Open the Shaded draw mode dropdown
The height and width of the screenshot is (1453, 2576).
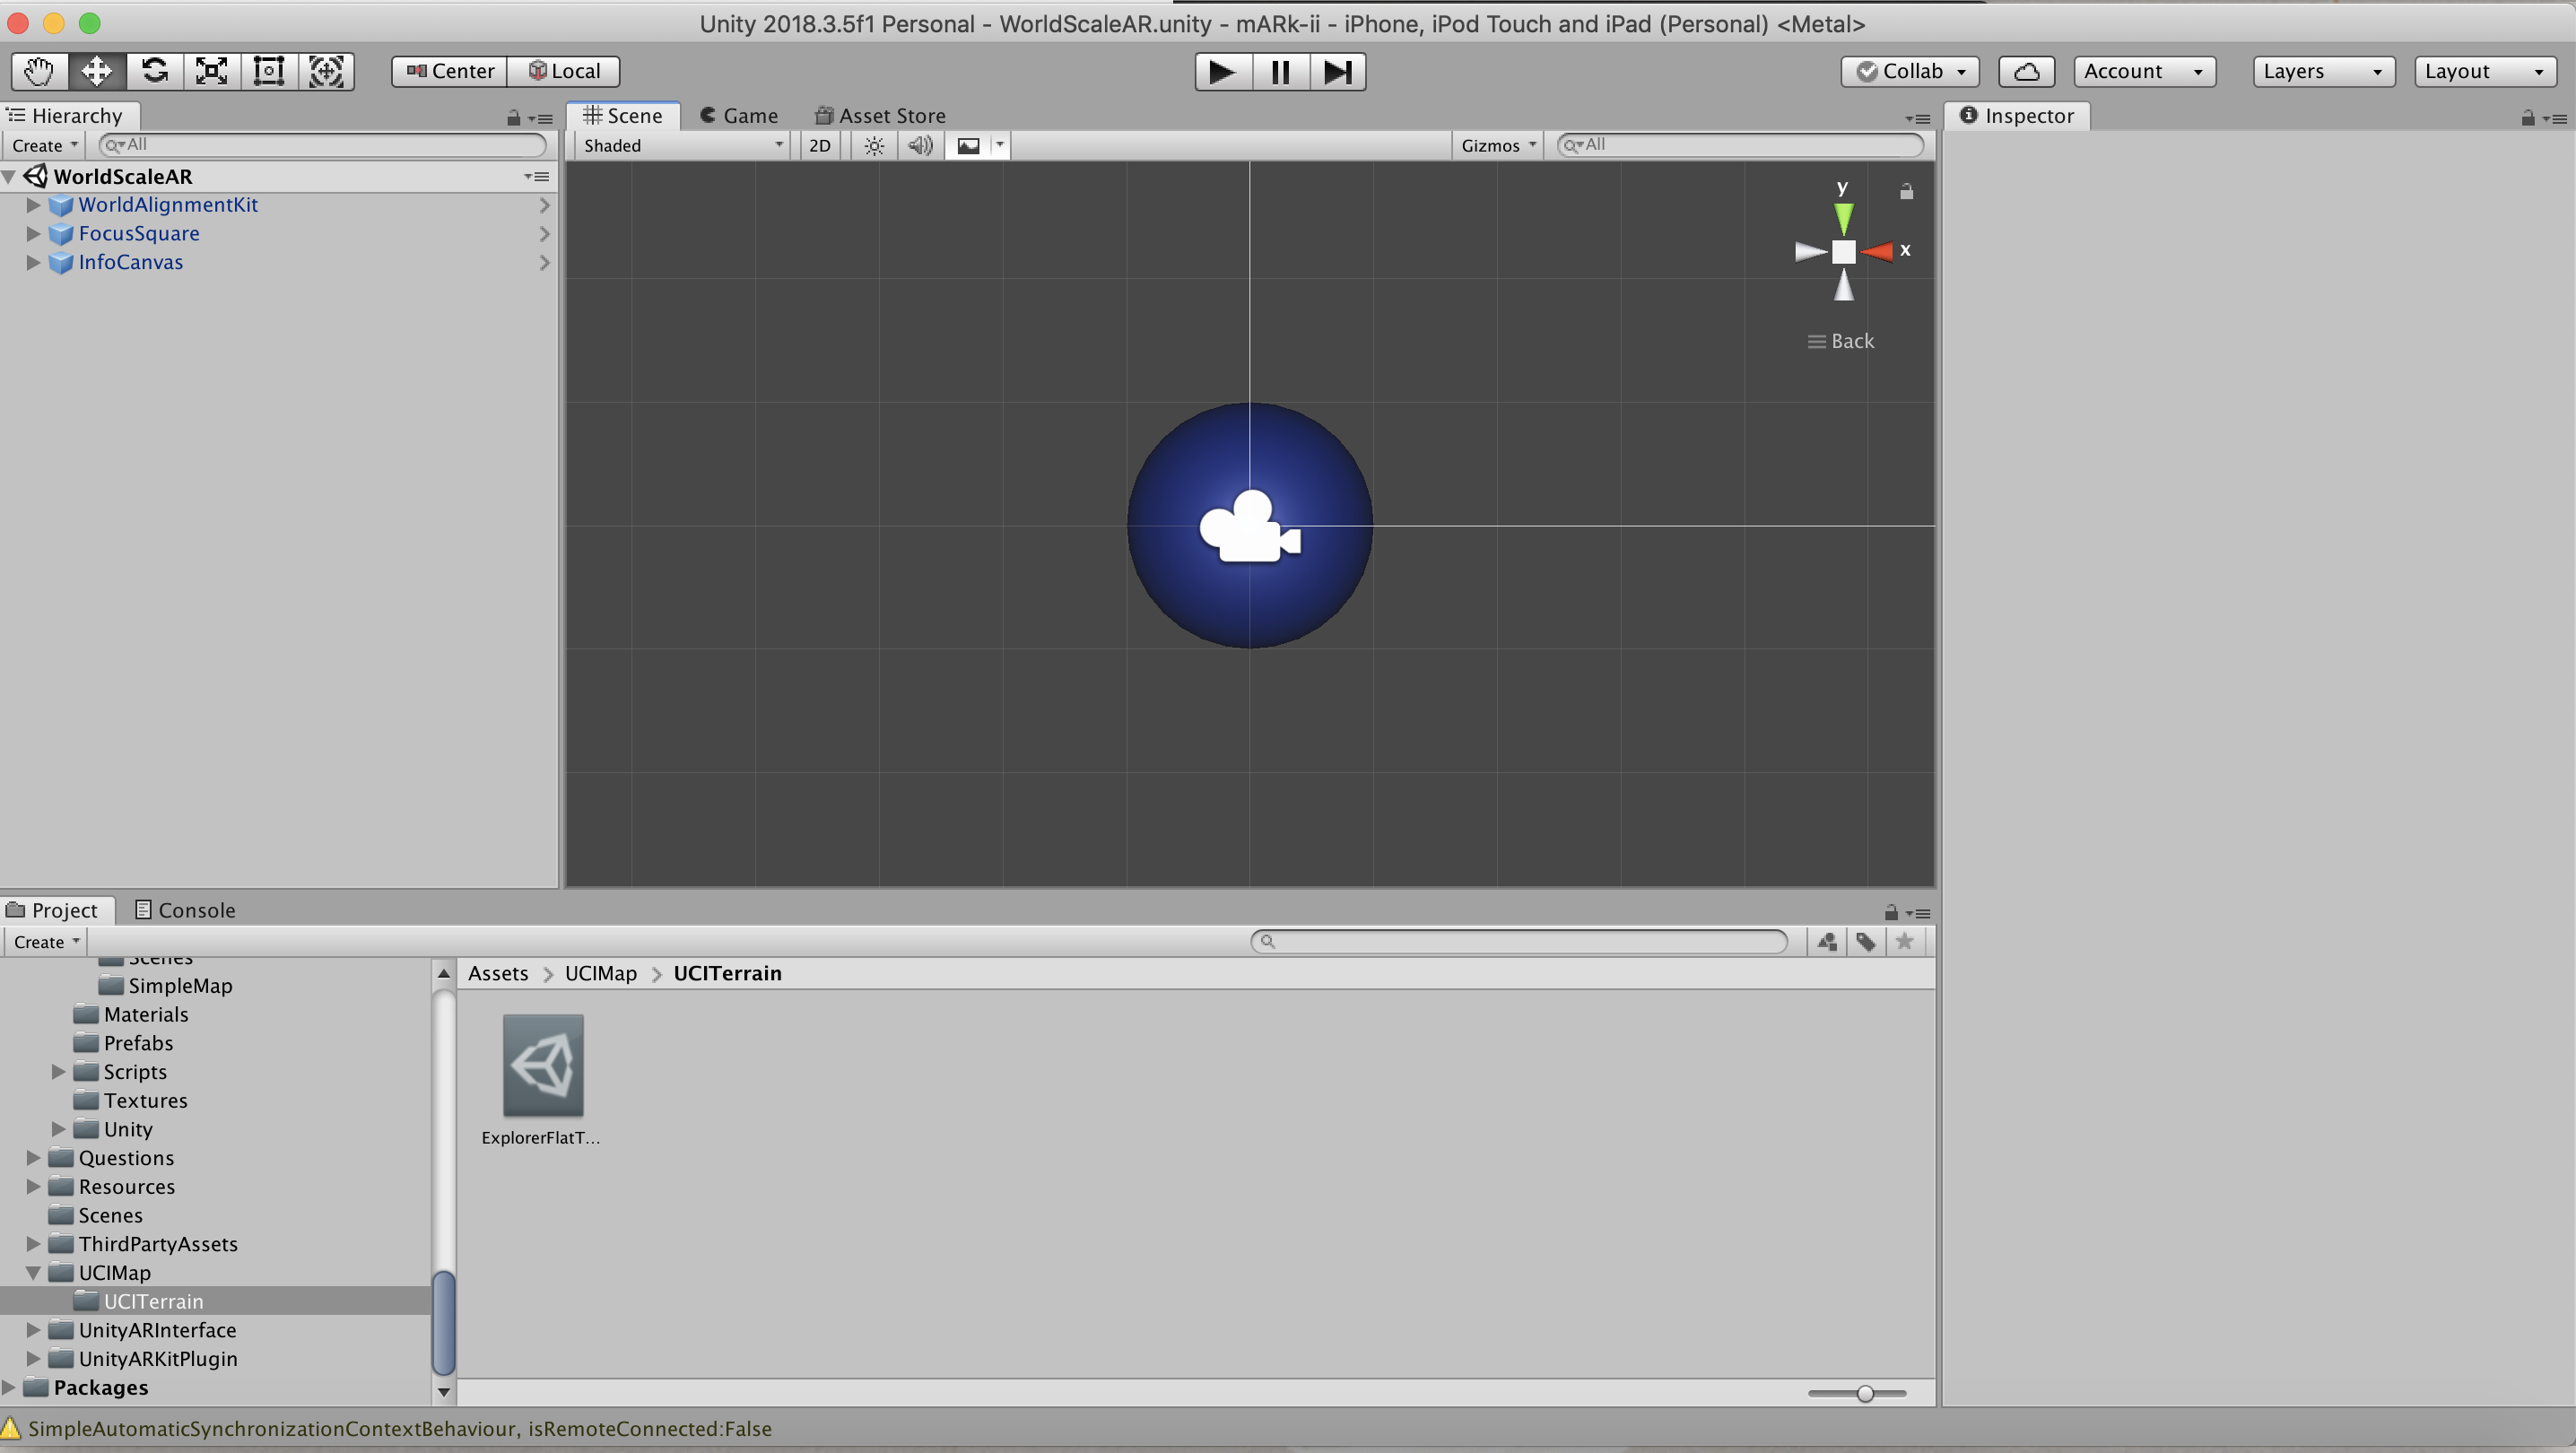[682, 146]
